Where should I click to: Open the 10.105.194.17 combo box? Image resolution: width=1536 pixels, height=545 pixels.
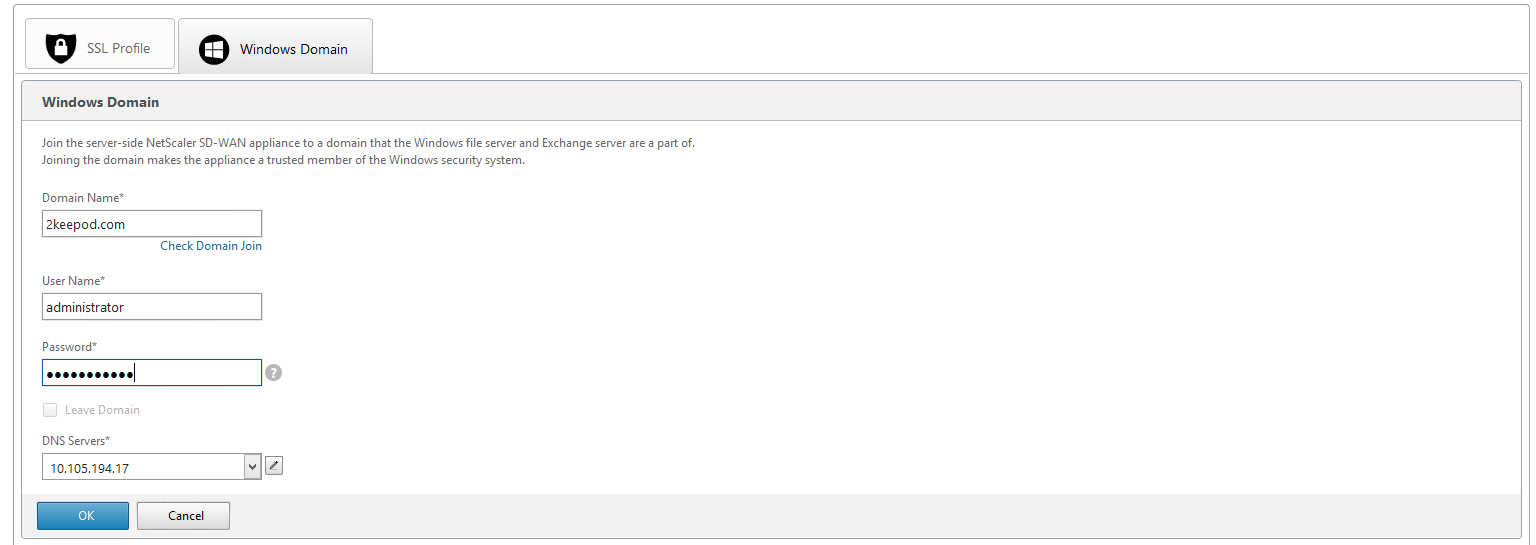coord(152,467)
